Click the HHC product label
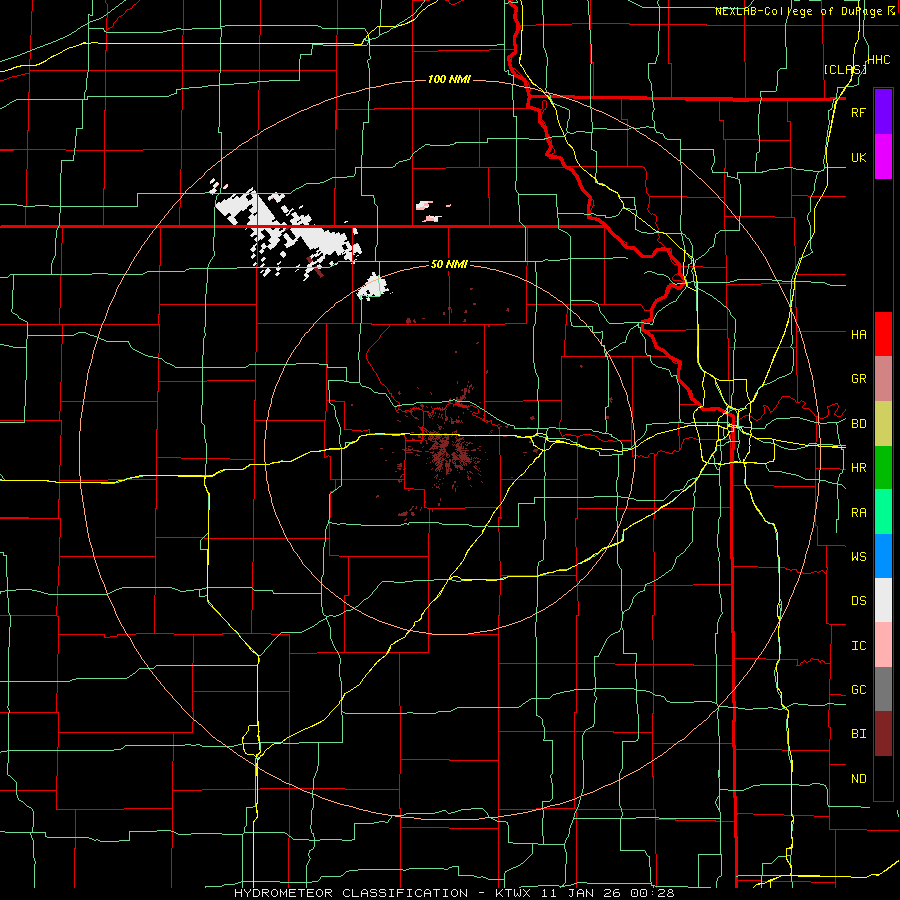This screenshot has height=900, width=900. (879, 60)
